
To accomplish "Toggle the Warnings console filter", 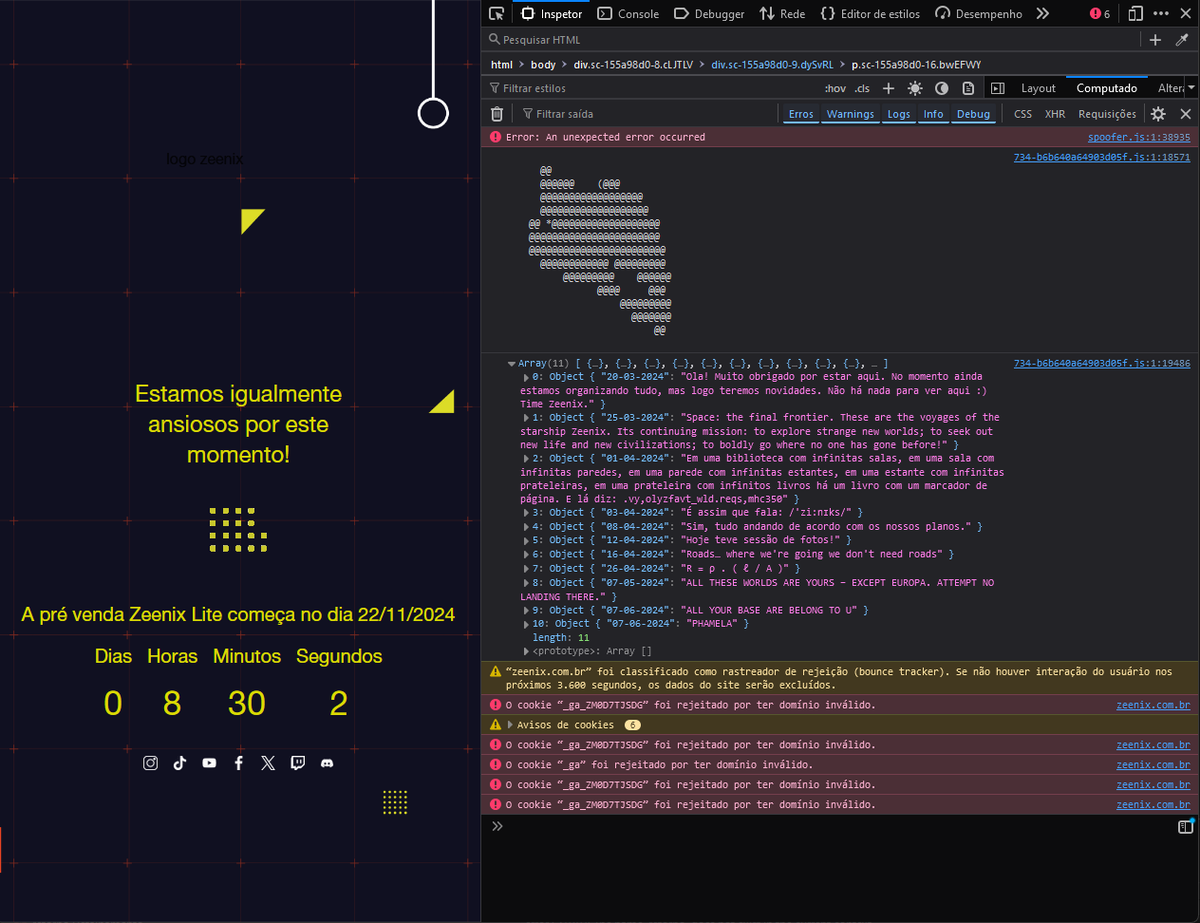I will (850, 114).
